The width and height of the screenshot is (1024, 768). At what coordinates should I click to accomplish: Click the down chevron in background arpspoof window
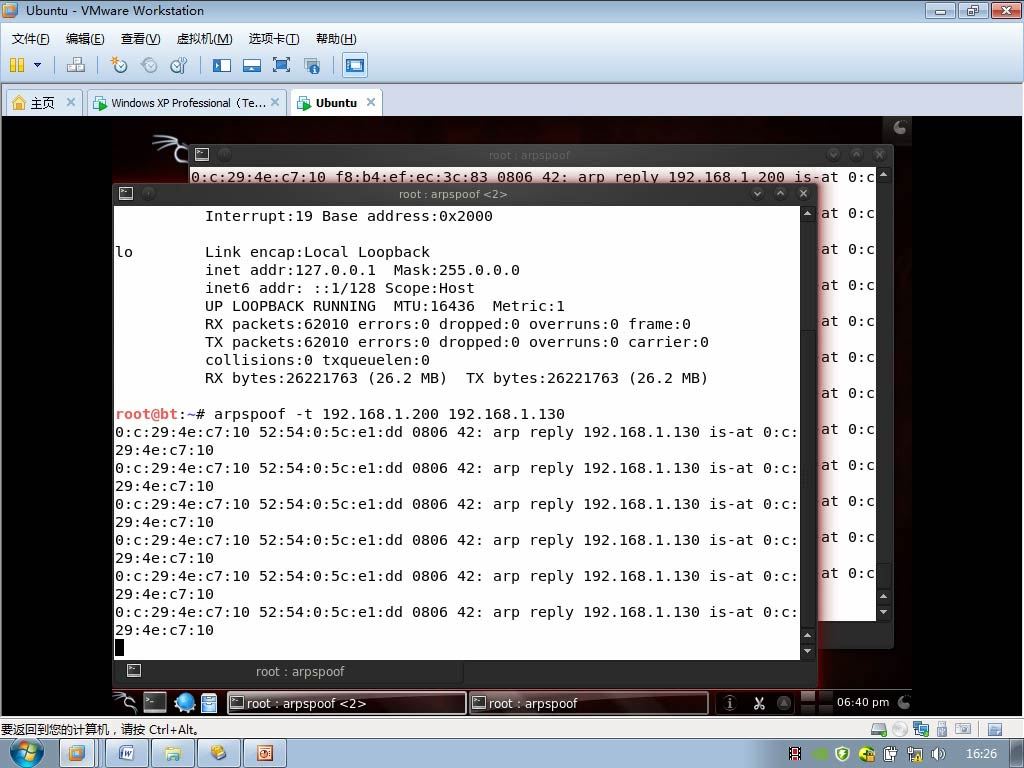pyautogui.click(x=833, y=155)
